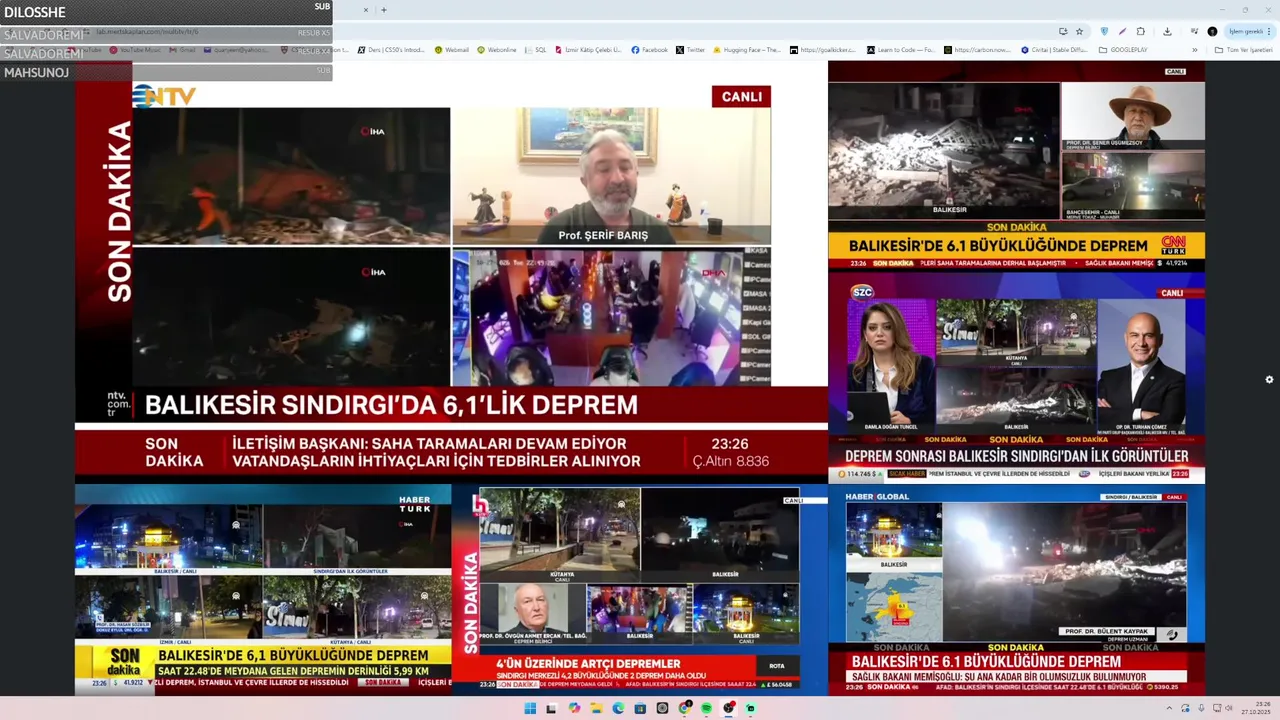The image size is (1280, 720).
Task: Open the GOOGLEPLAY bookmarks folder
Action: coord(1123,49)
